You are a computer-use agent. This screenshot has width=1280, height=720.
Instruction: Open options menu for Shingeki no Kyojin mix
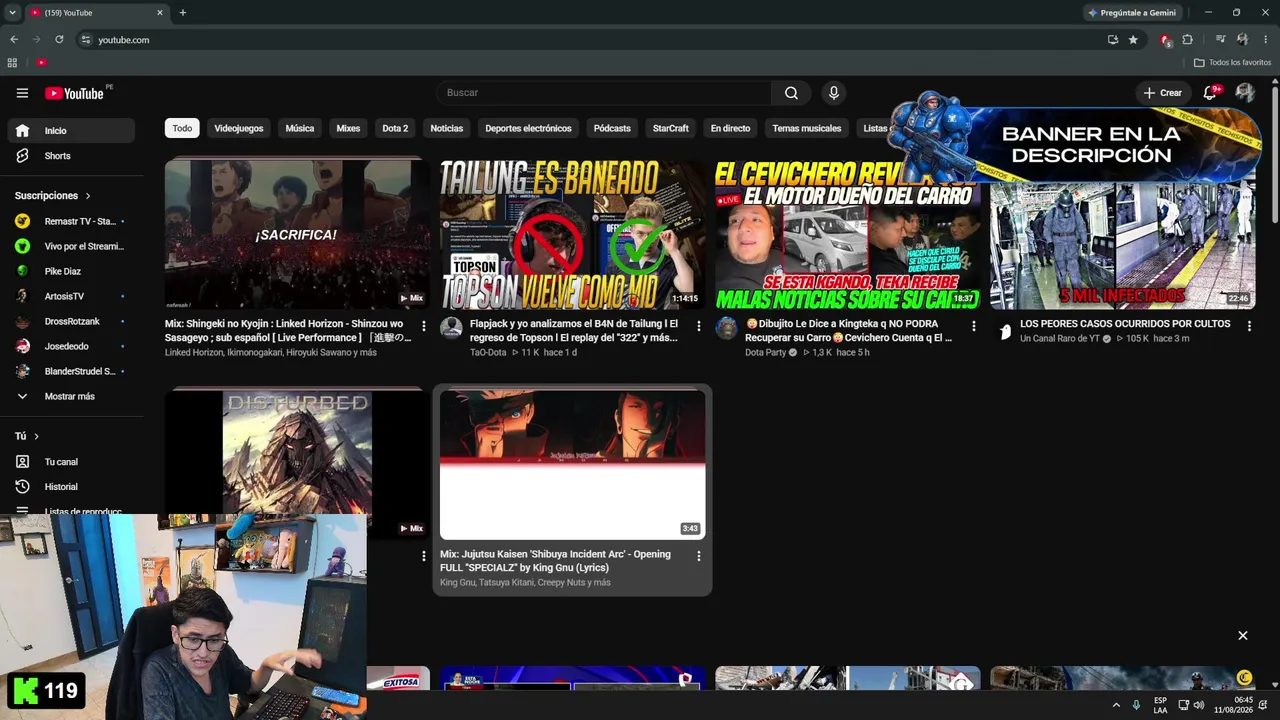point(423,326)
